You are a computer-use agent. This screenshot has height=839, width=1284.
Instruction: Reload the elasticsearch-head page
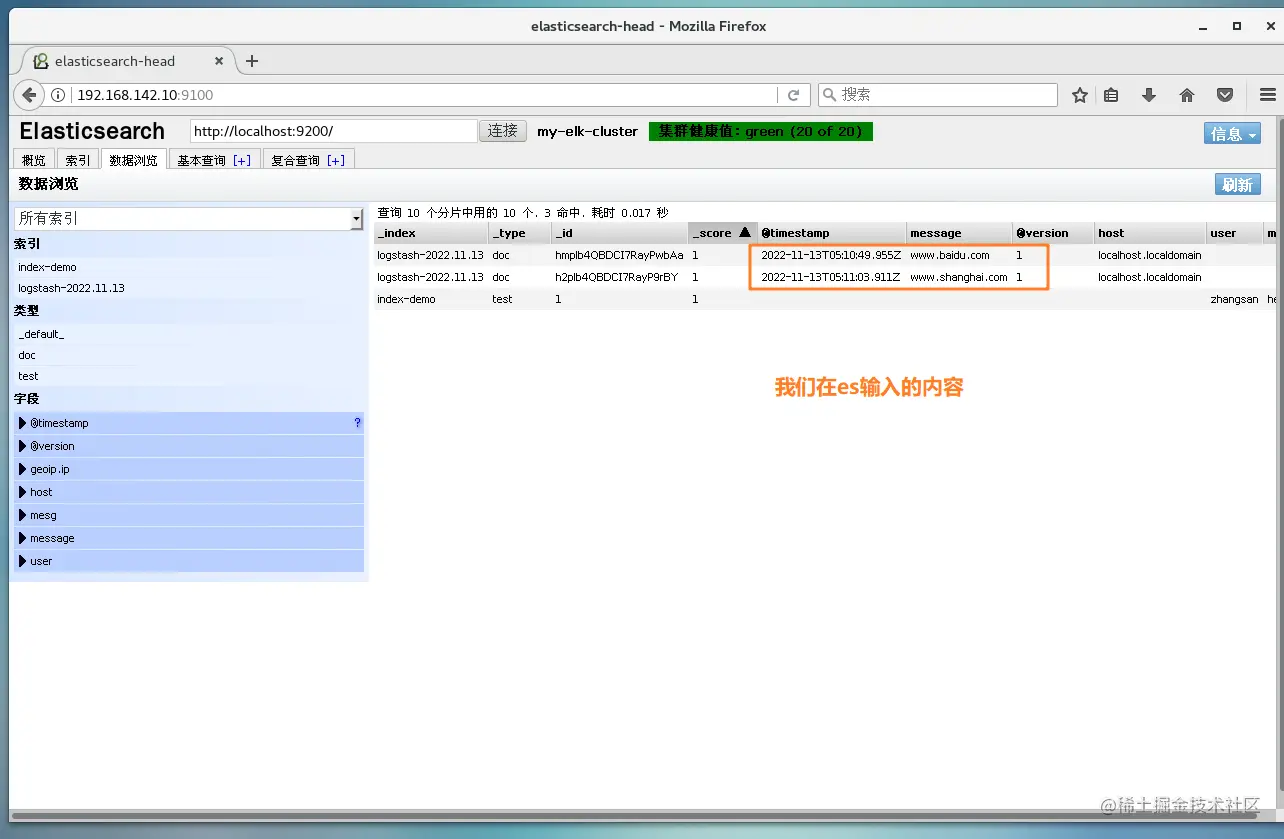(794, 94)
